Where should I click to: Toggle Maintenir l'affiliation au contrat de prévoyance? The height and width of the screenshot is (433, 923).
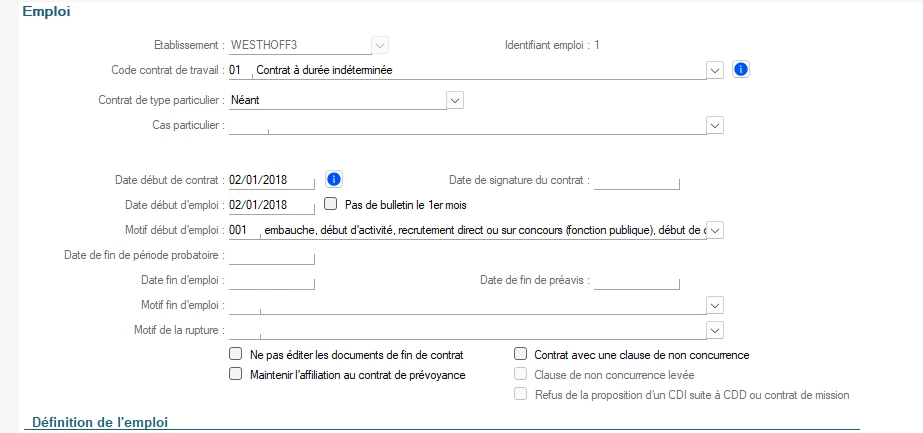click(x=236, y=375)
